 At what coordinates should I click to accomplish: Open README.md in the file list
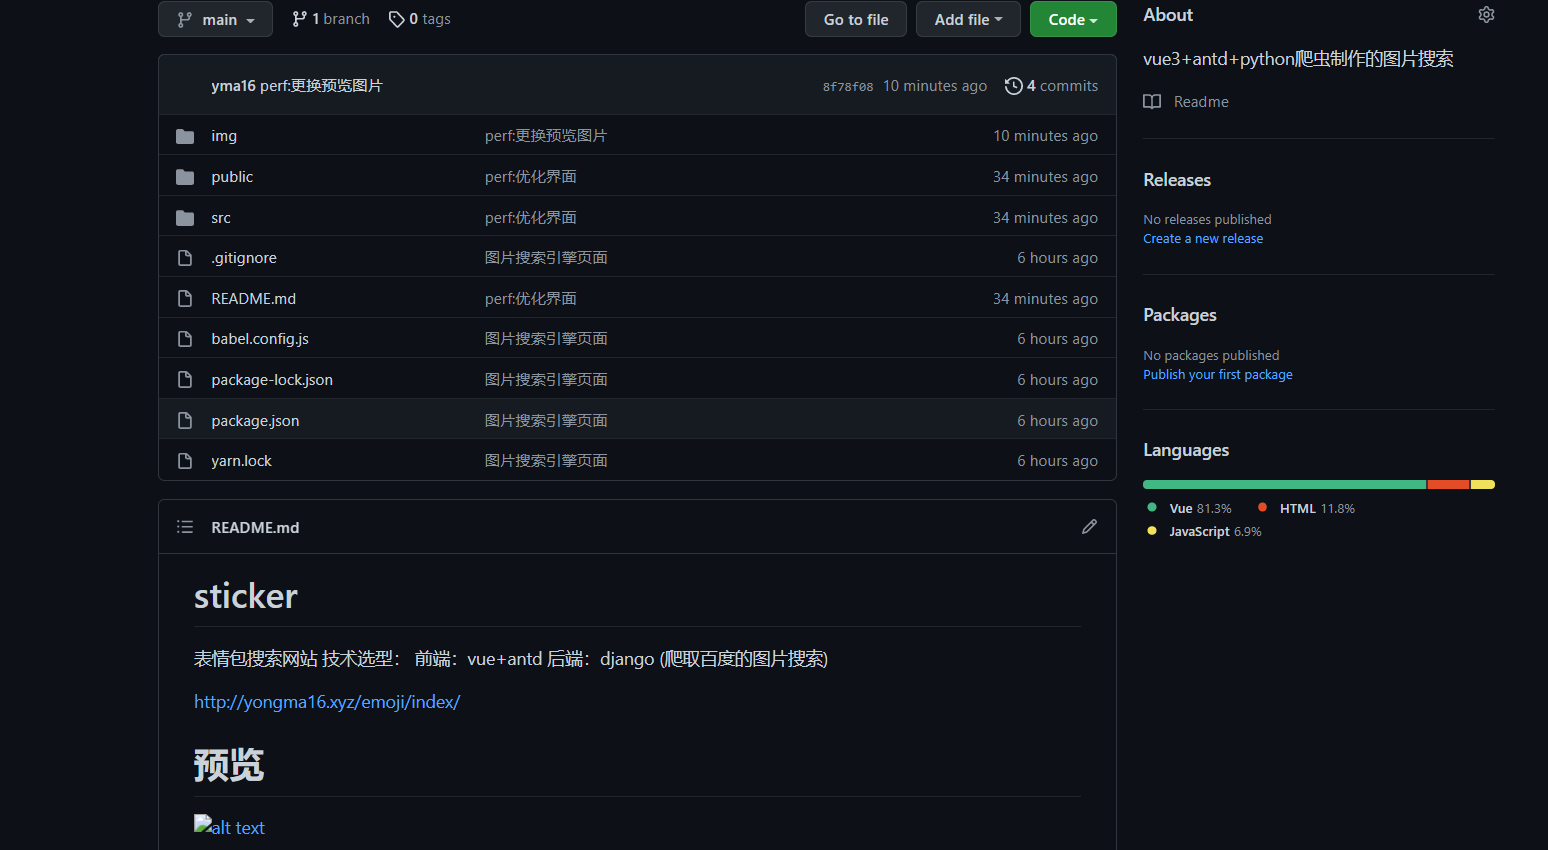coord(254,299)
